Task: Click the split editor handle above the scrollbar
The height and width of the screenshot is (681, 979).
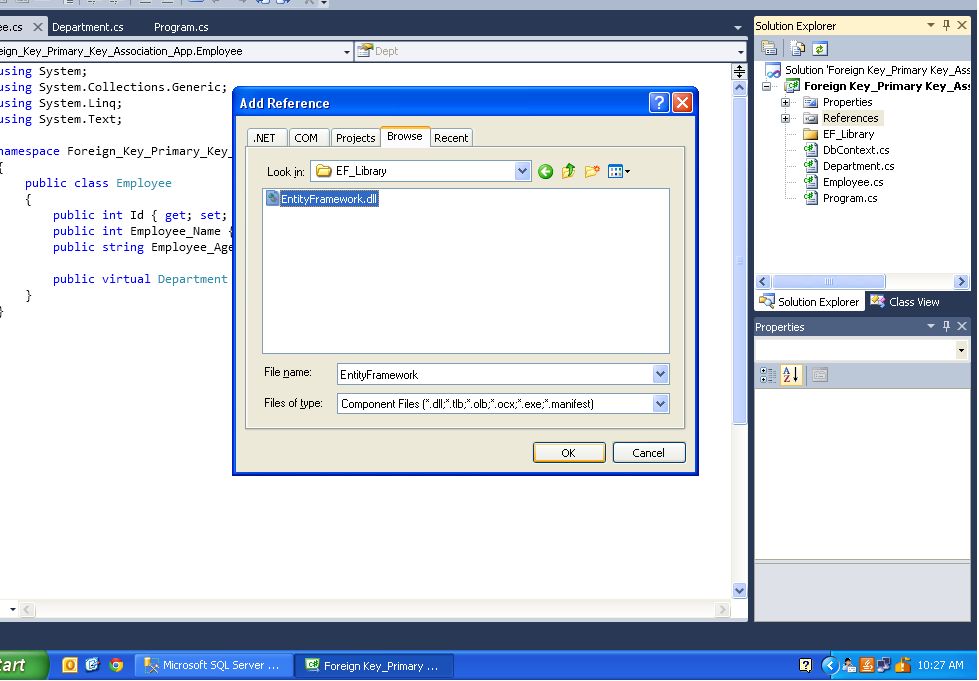Action: (739, 71)
